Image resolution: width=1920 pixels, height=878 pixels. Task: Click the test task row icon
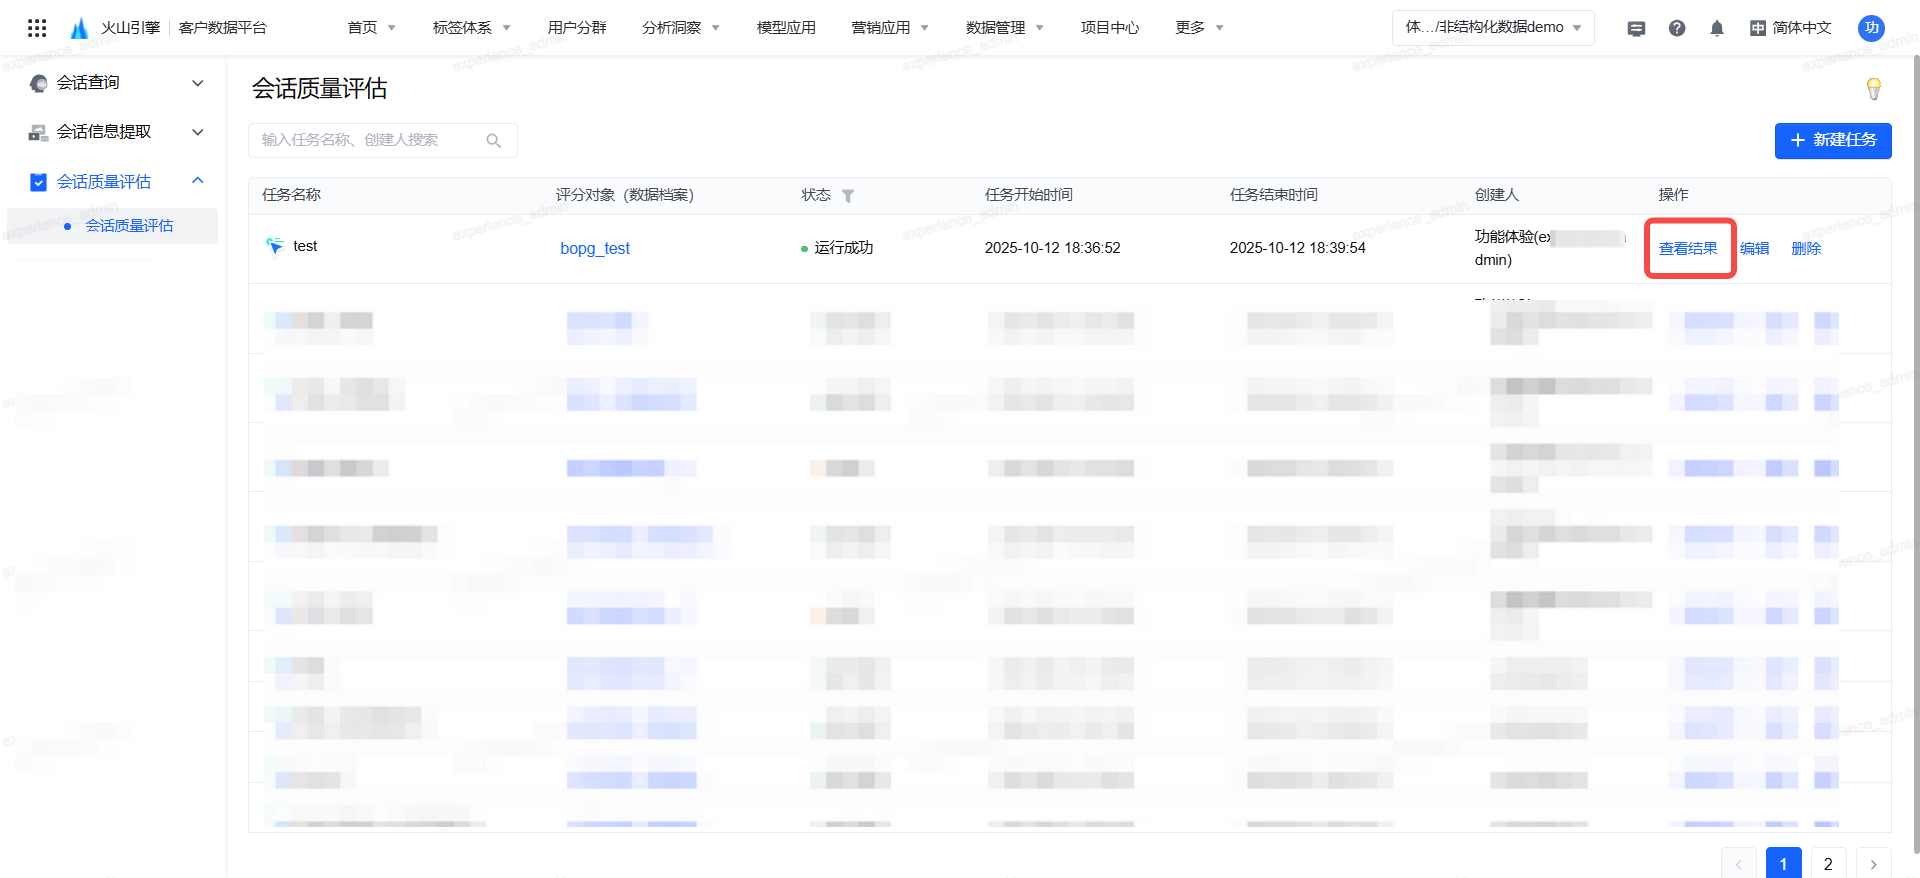pyautogui.click(x=275, y=246)
